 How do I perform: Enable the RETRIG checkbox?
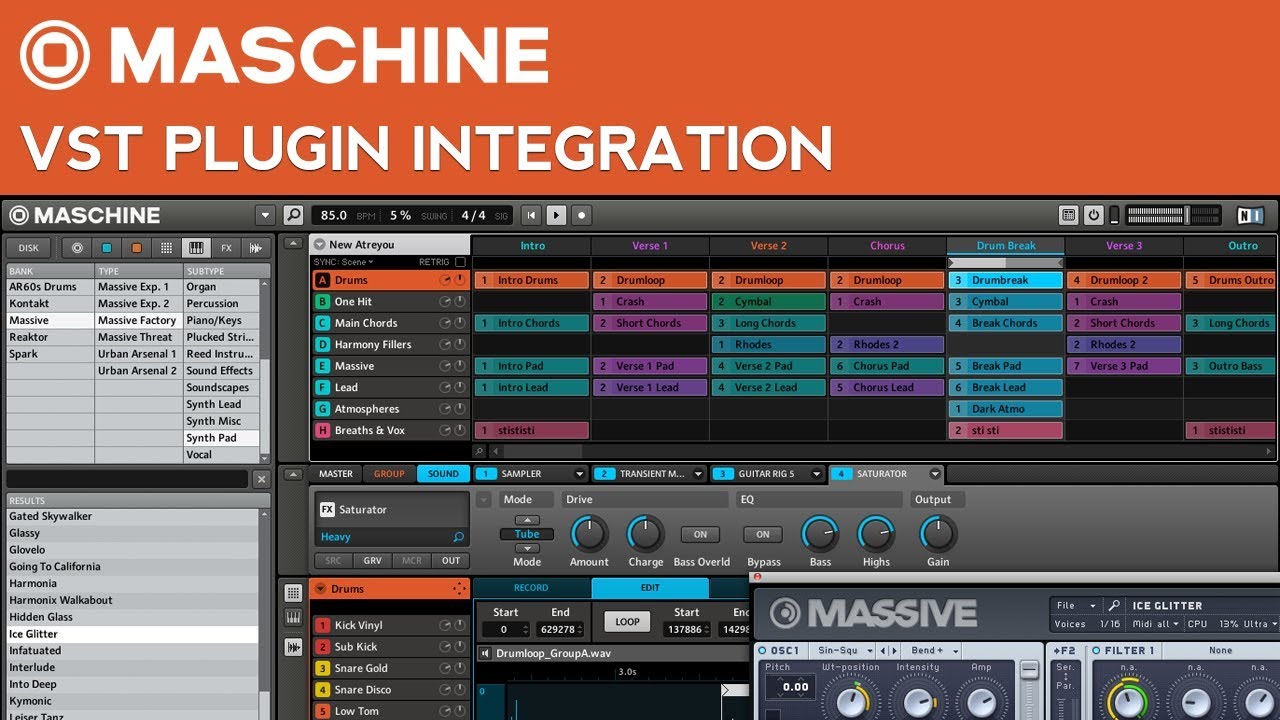(460, 262)
